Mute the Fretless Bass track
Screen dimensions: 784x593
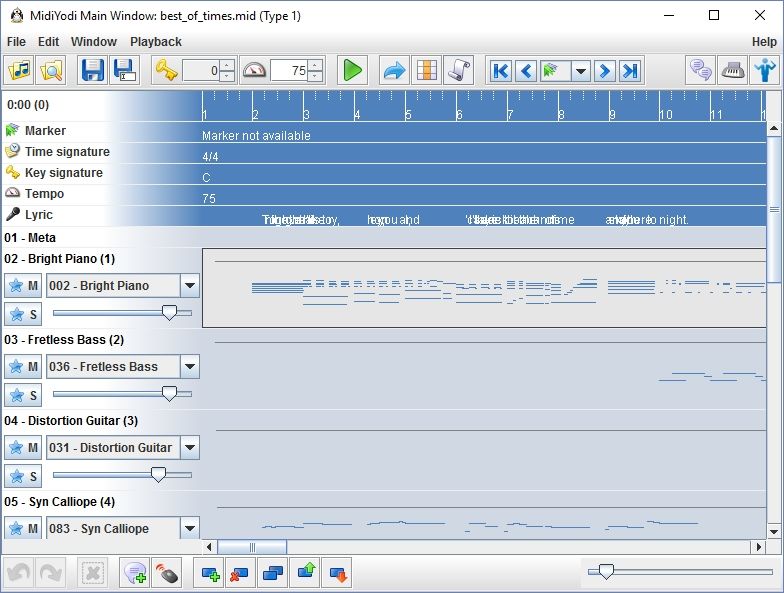click(24, 366)
